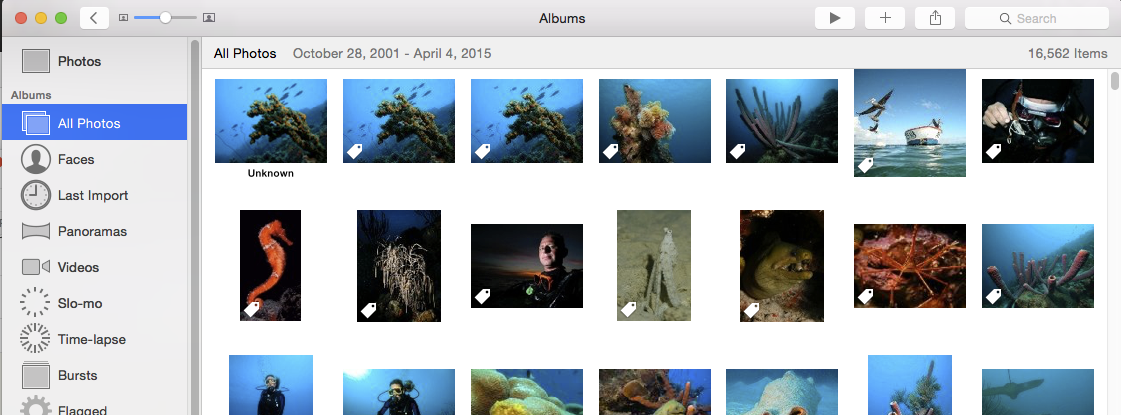Select the diver mask close-up photo

click(x=1038, y=121)
